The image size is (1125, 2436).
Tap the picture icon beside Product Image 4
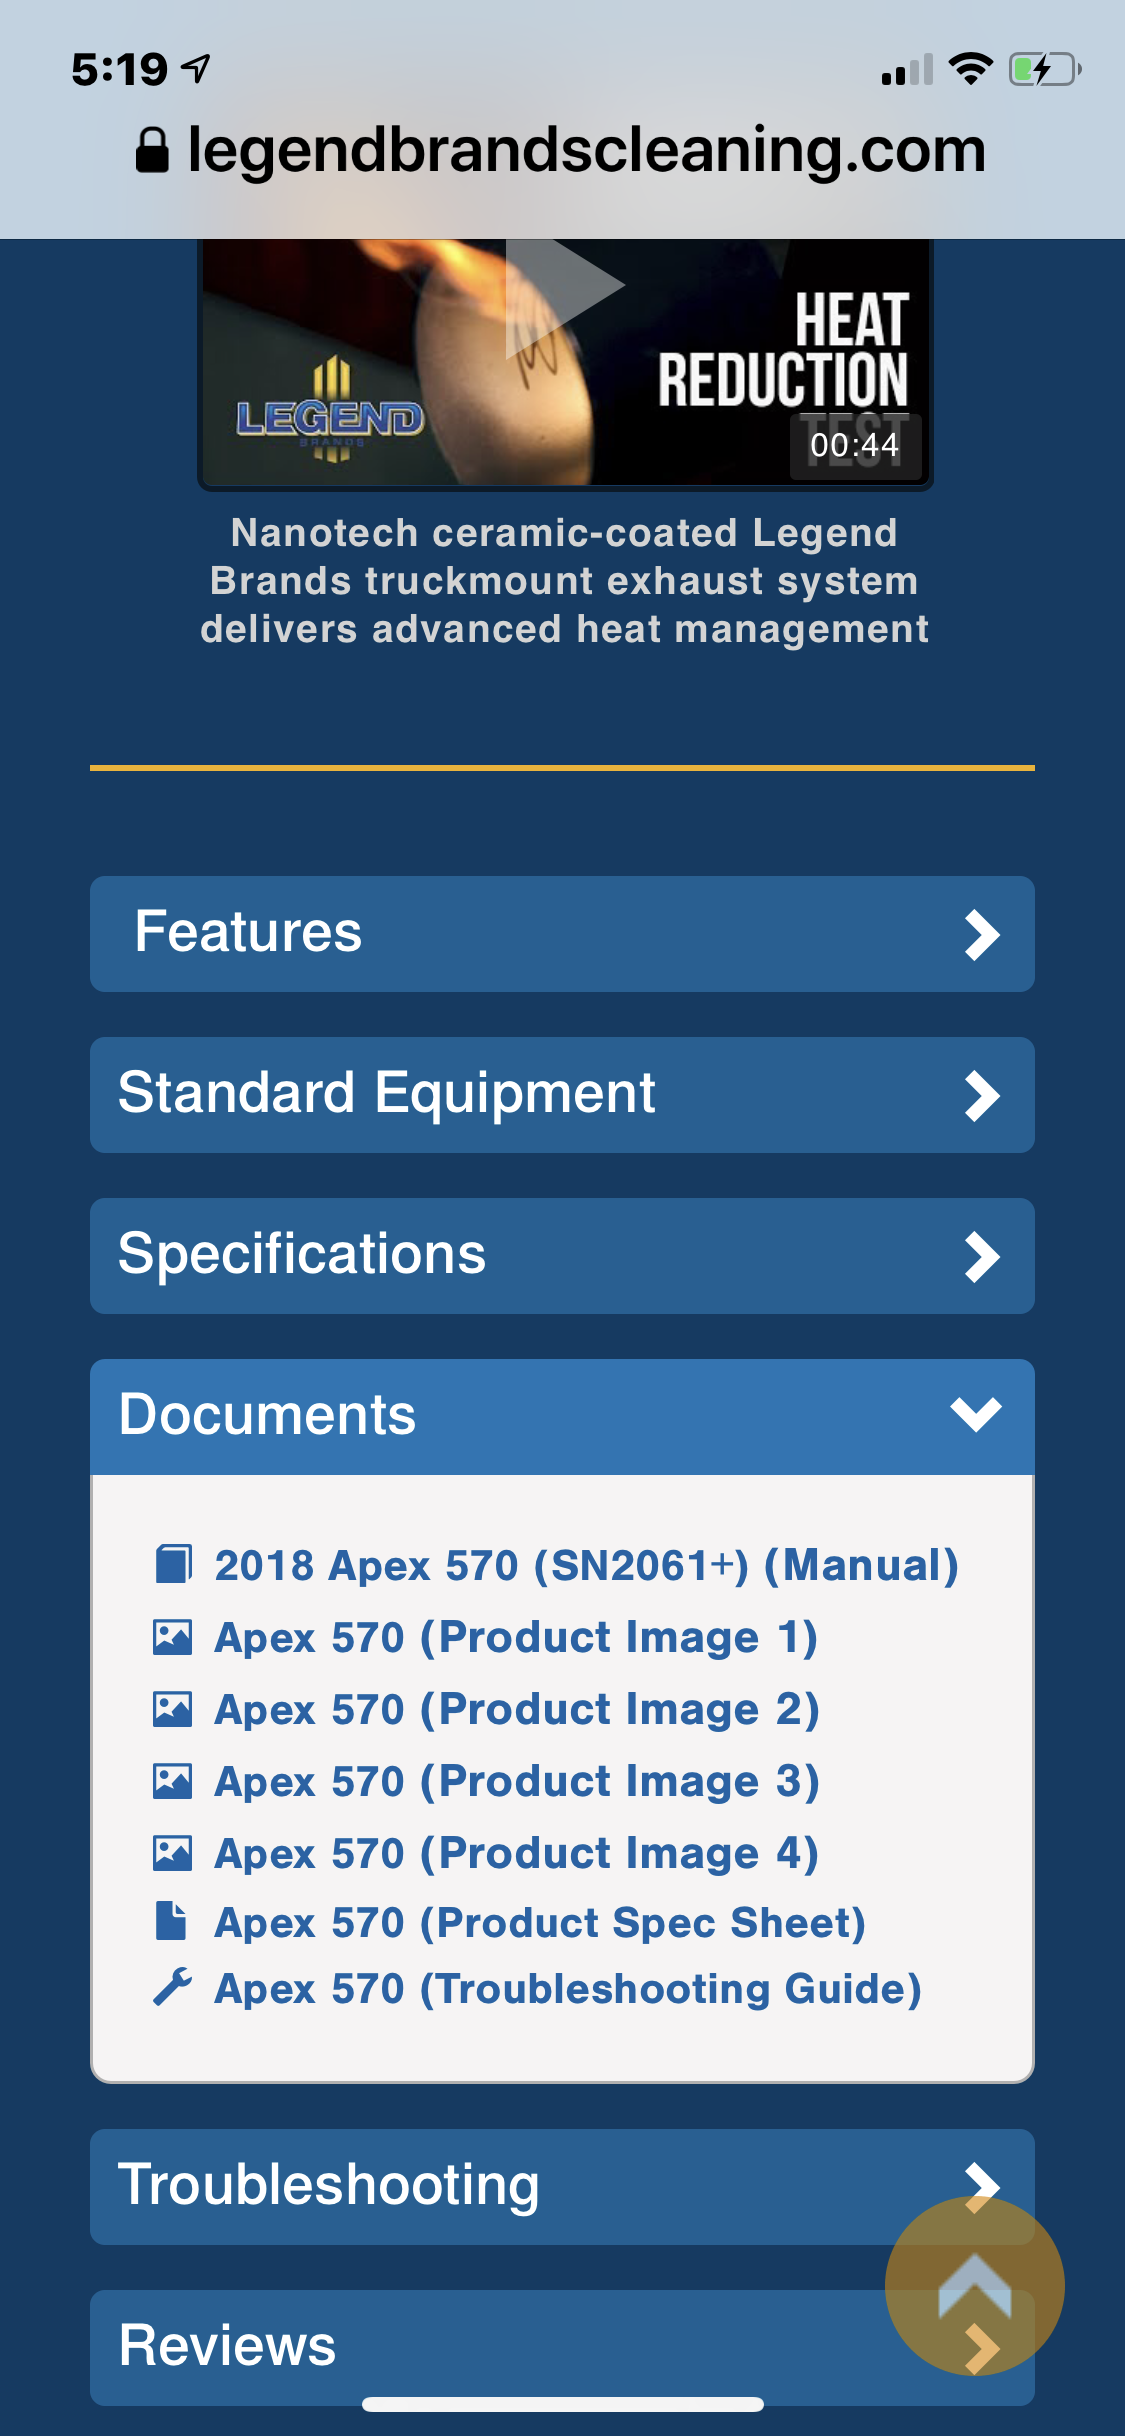point(172,1853)
